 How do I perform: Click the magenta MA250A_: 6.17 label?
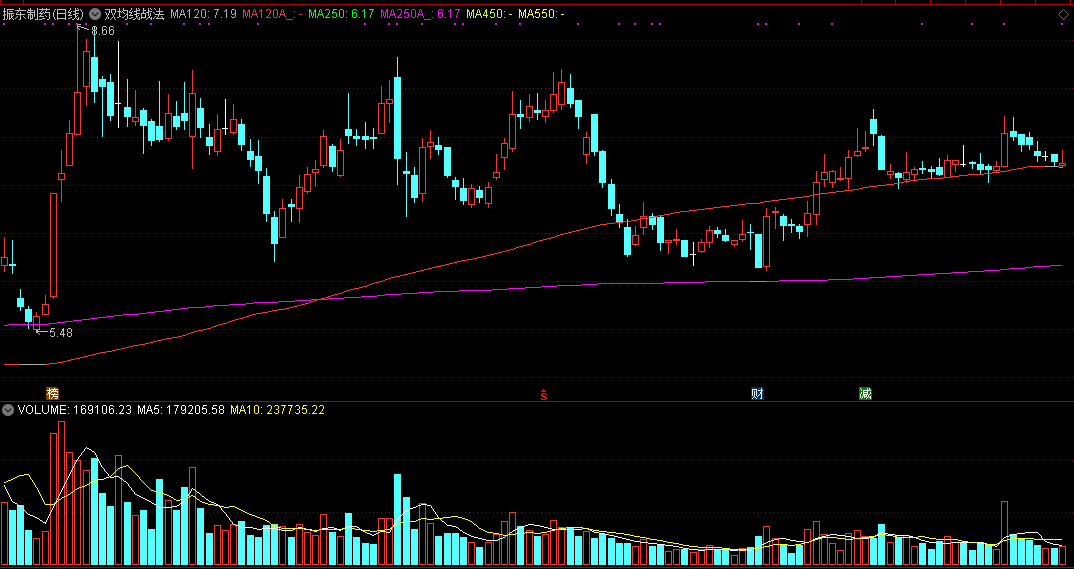420,14
